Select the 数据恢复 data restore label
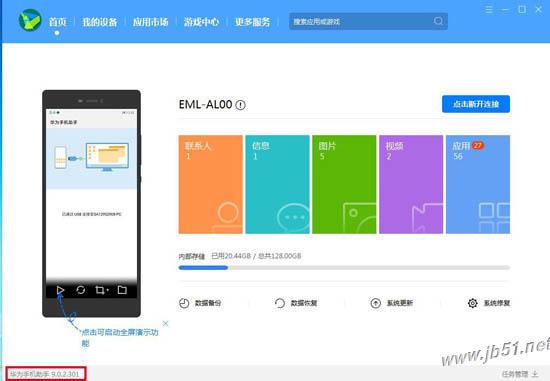The height and width of the screenshot is (381, 550). coord(304,303)
